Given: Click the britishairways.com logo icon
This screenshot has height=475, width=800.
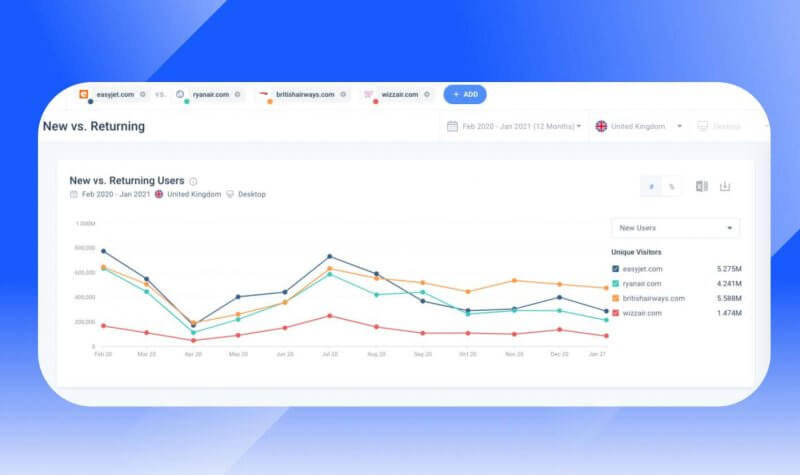Looking at the screenshot, I should (264, 94).
